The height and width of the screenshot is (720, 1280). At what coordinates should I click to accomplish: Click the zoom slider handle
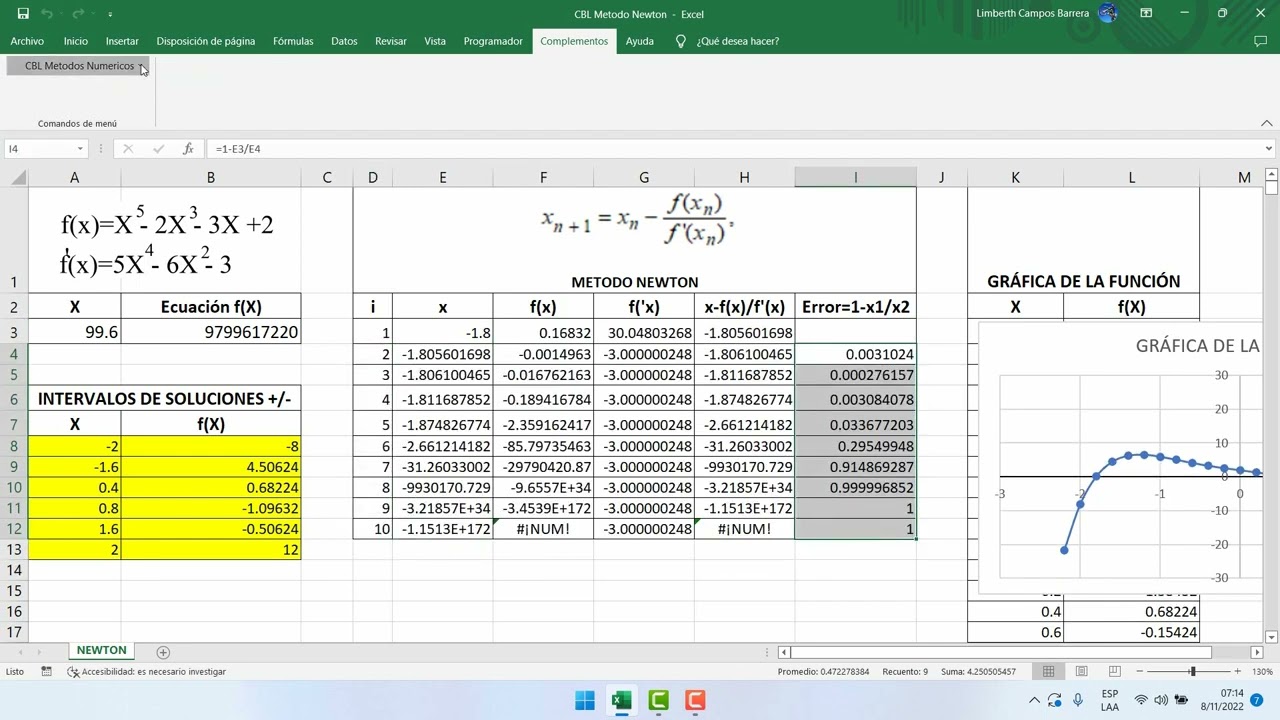coord(1192,672)
